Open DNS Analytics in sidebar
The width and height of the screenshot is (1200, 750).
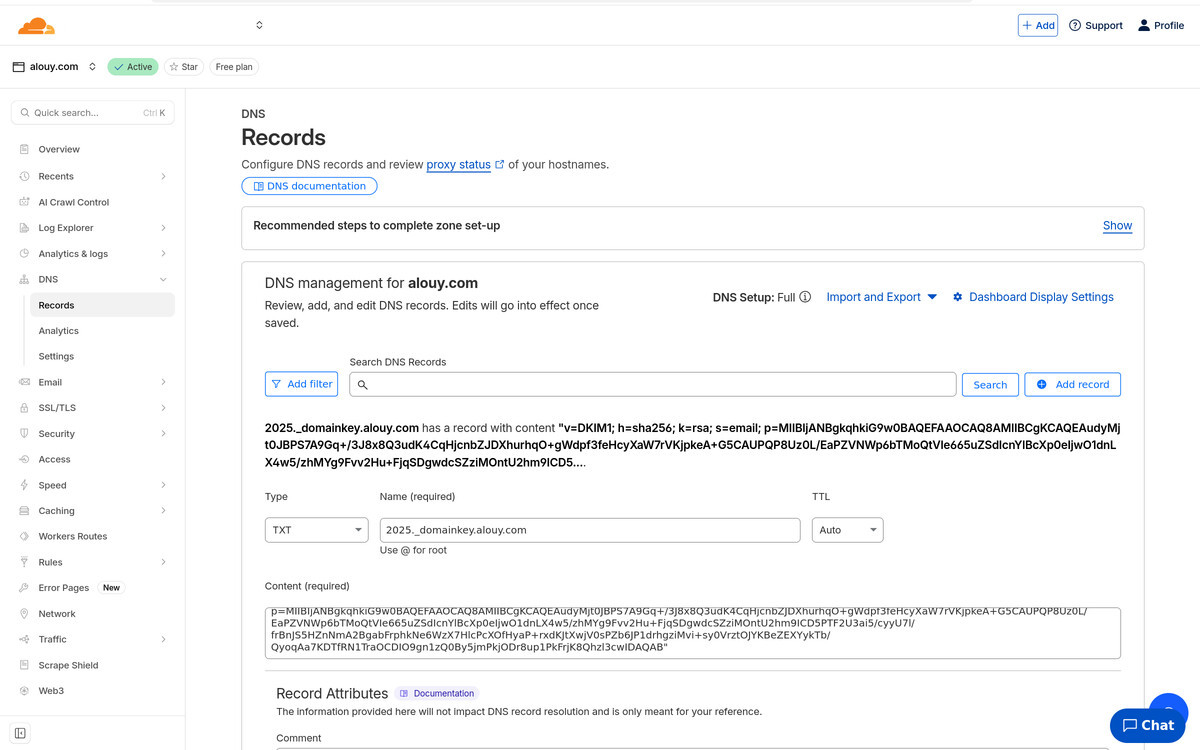(x=58, y=331)
